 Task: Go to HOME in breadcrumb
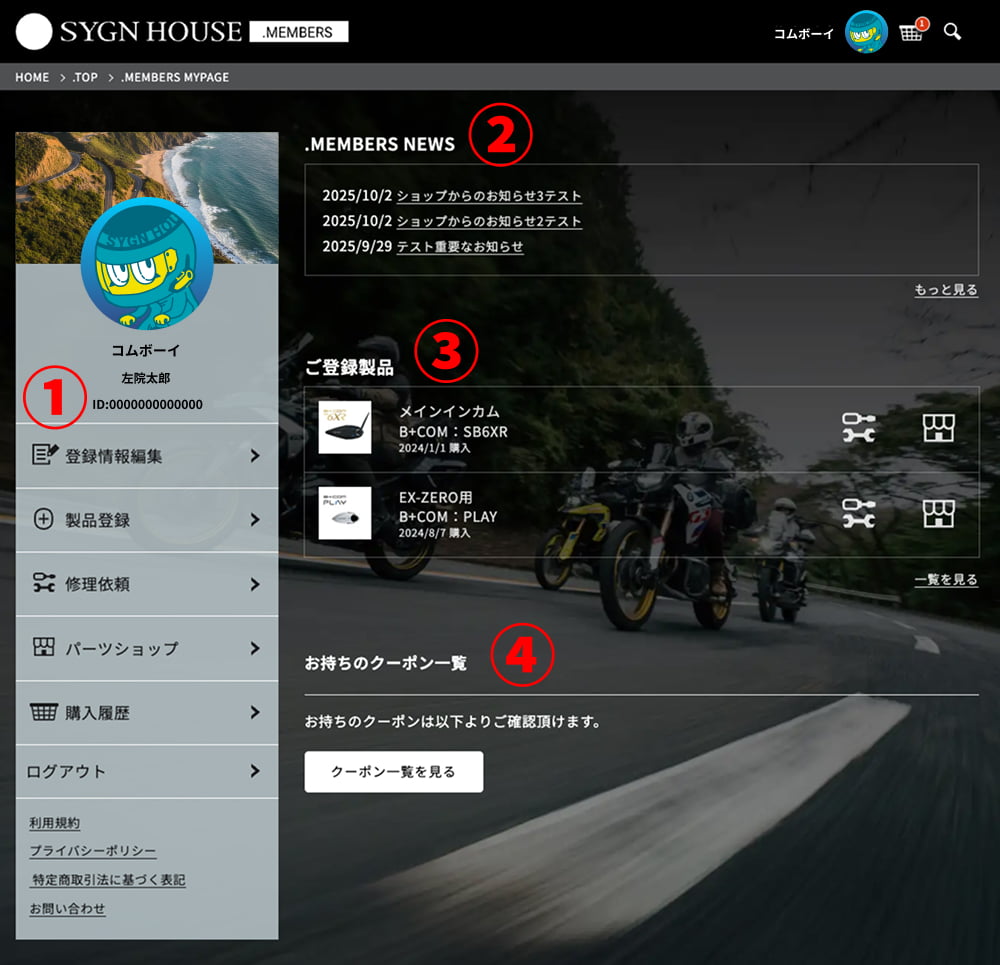coord(32,77)
